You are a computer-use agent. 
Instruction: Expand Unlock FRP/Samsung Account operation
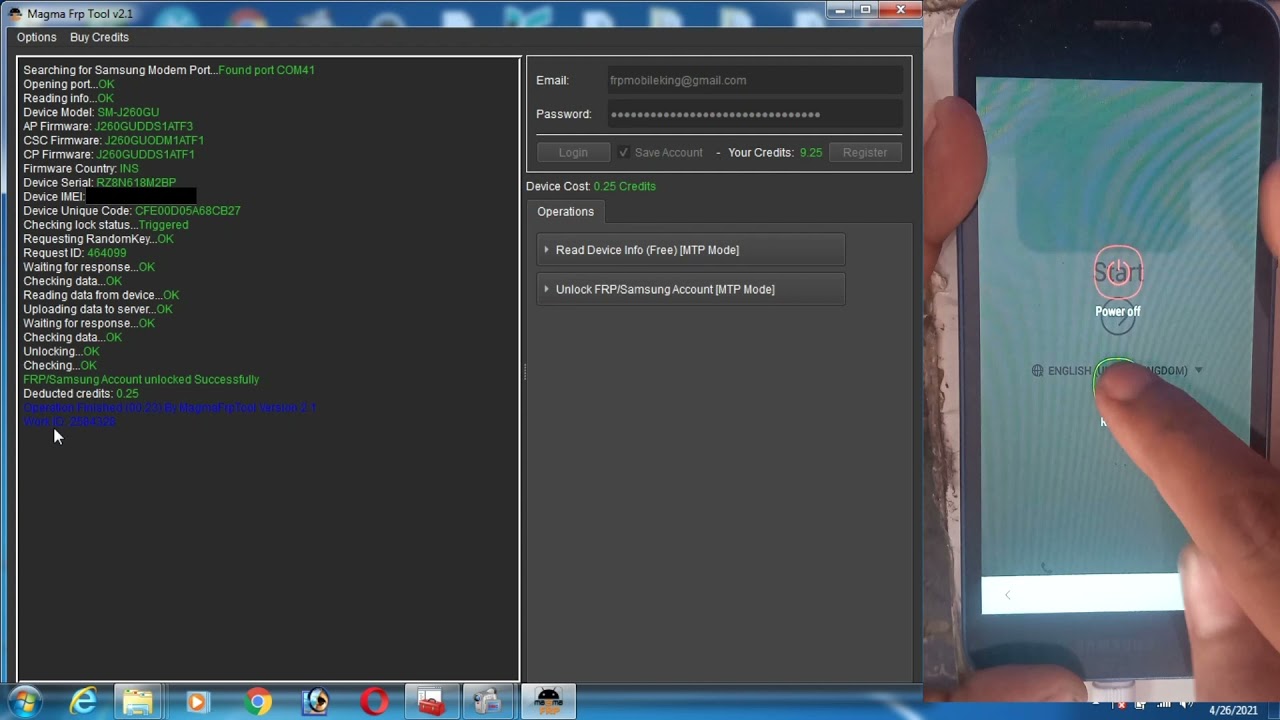pos(691,289)
